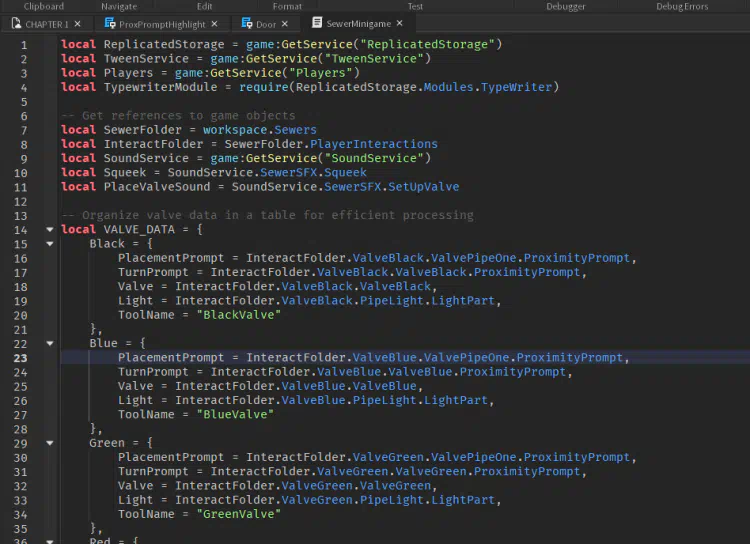Click line number 23 in the gutter

click(20, 358)
